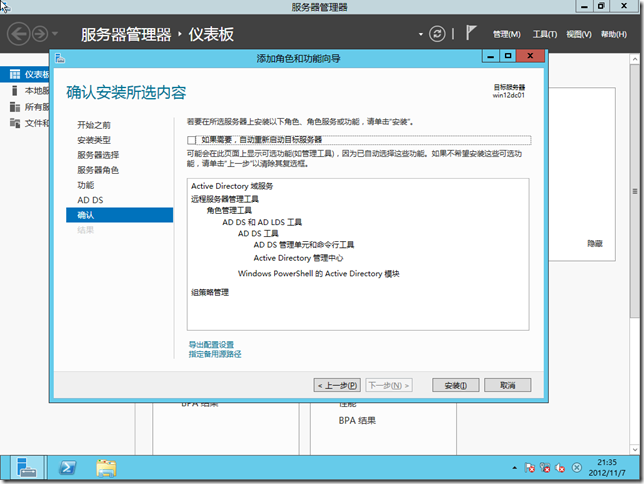Screen dimensions: 644x484
Task: Click '远程服务器管理工具' list entry
Action: tap(225, 199)
